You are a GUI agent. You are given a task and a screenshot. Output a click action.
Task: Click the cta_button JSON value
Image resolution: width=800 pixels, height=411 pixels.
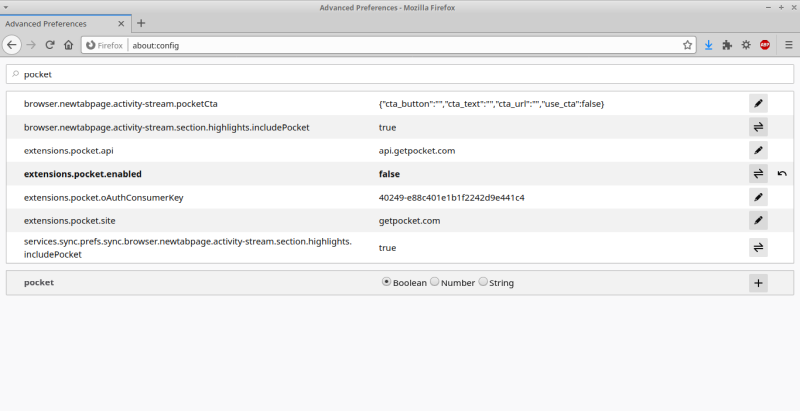click(x=491, y=104)
